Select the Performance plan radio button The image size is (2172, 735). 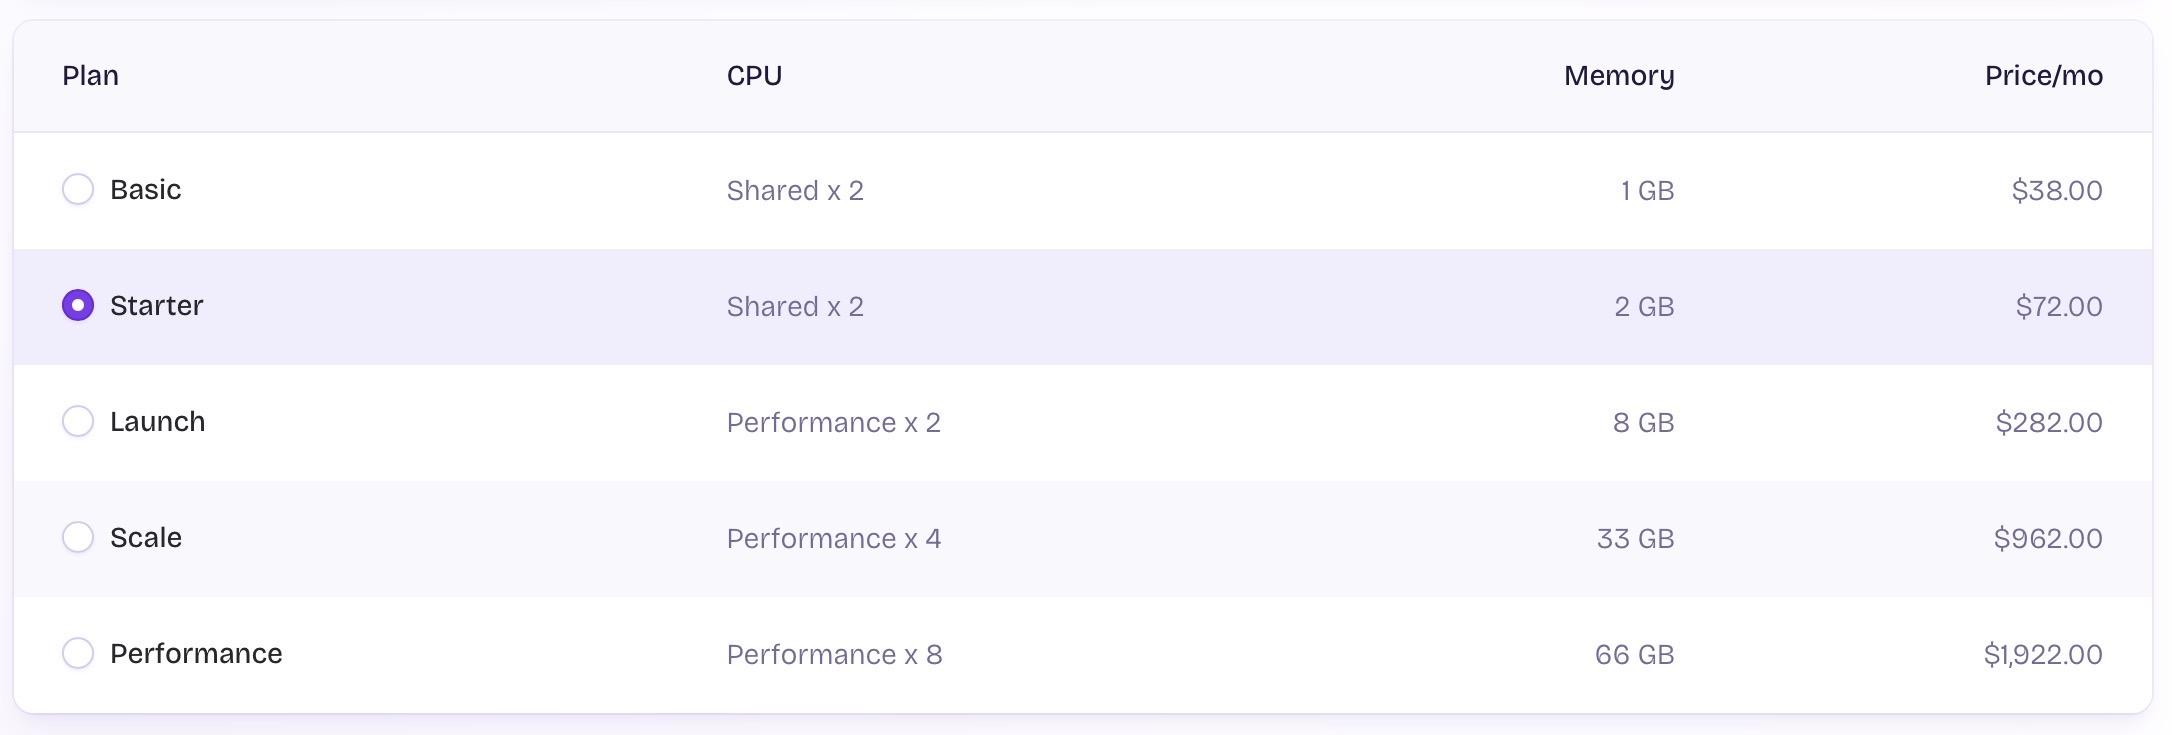point(78,653)
